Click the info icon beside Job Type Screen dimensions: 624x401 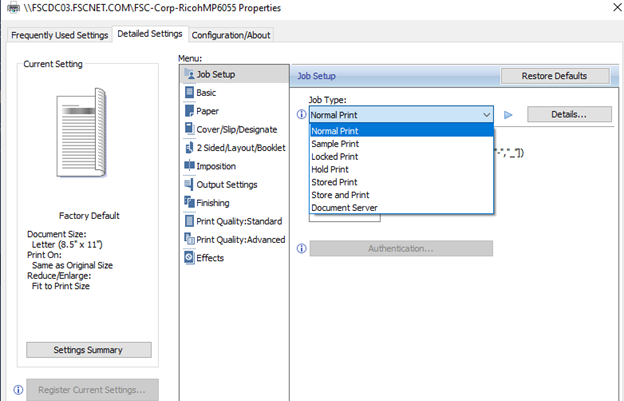(x=302, y=115)
